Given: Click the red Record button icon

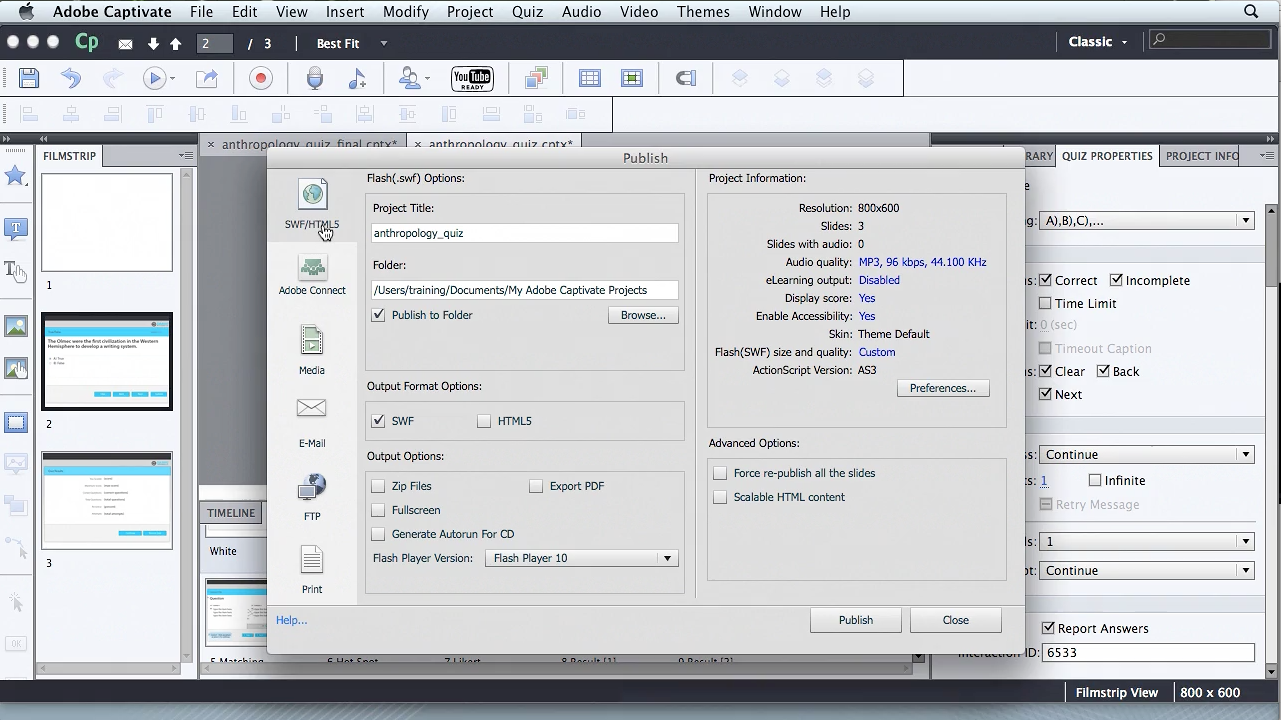Looking at the screenshot, I should tap(261, 79).
